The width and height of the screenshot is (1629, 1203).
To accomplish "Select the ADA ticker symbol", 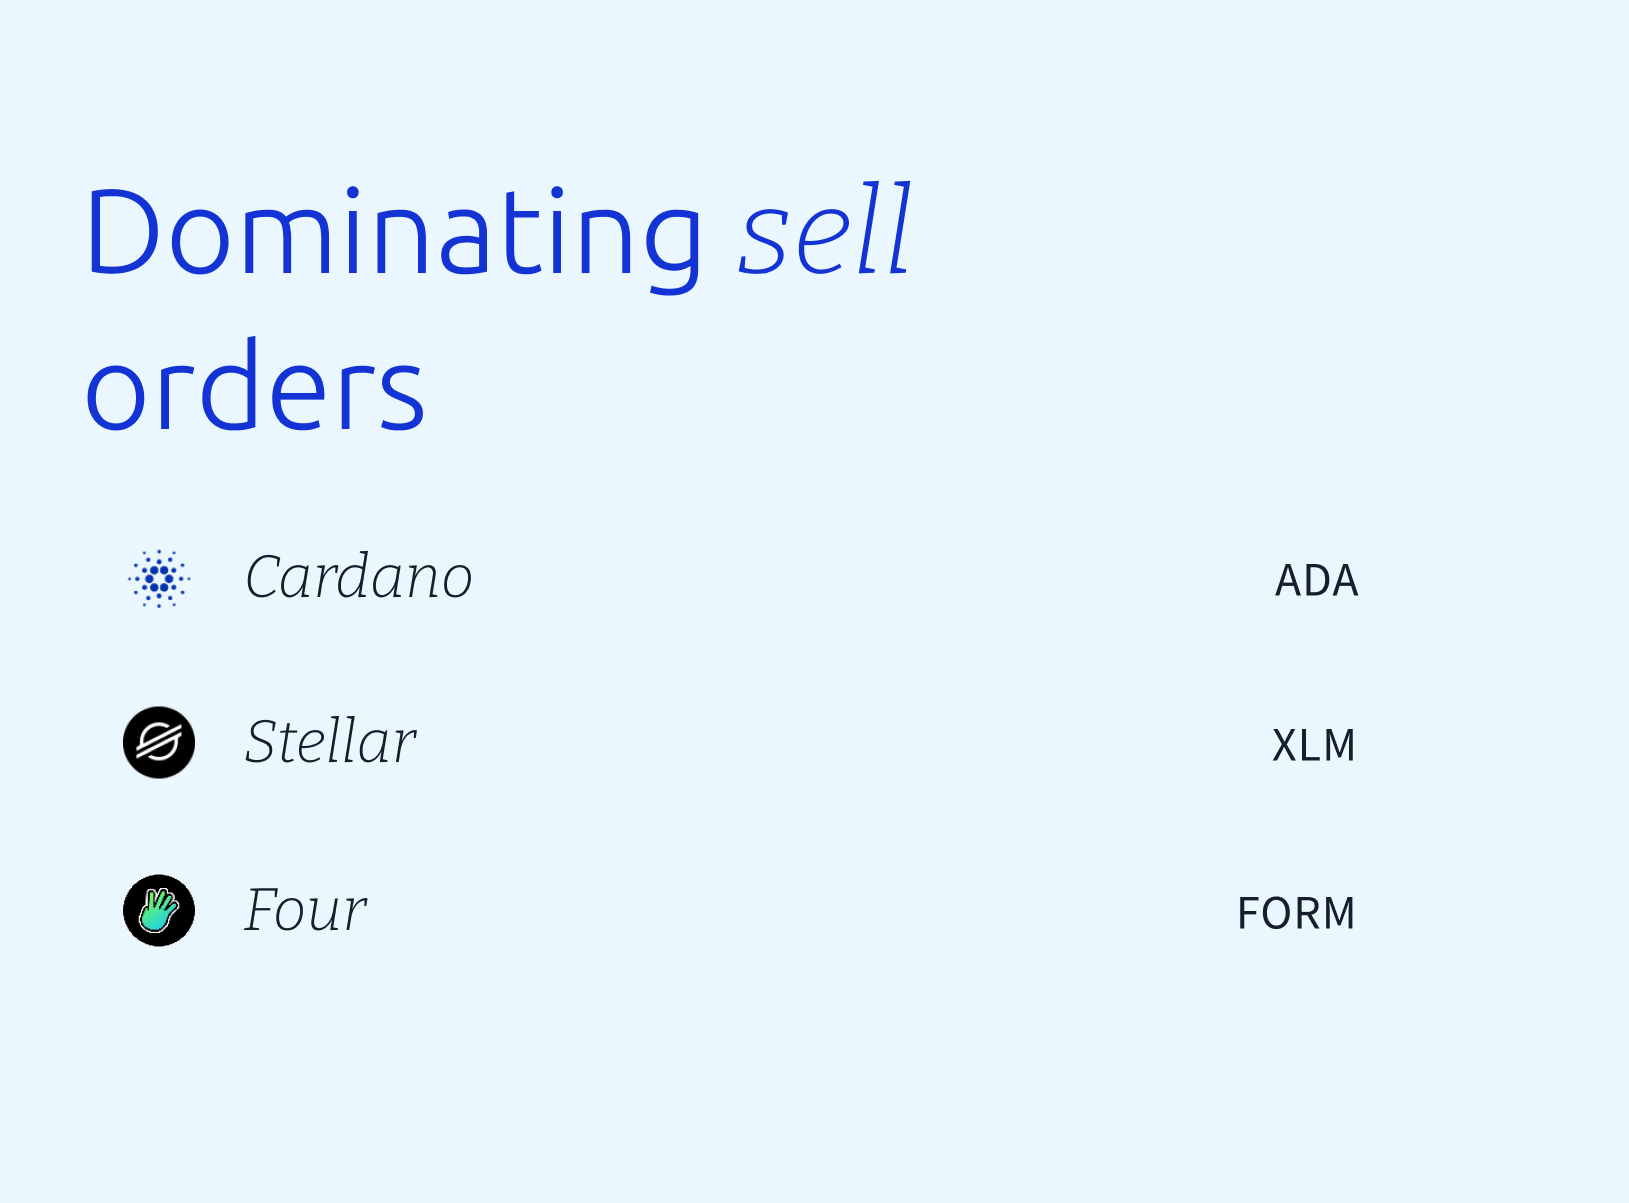I will [x=1317, y=581].
